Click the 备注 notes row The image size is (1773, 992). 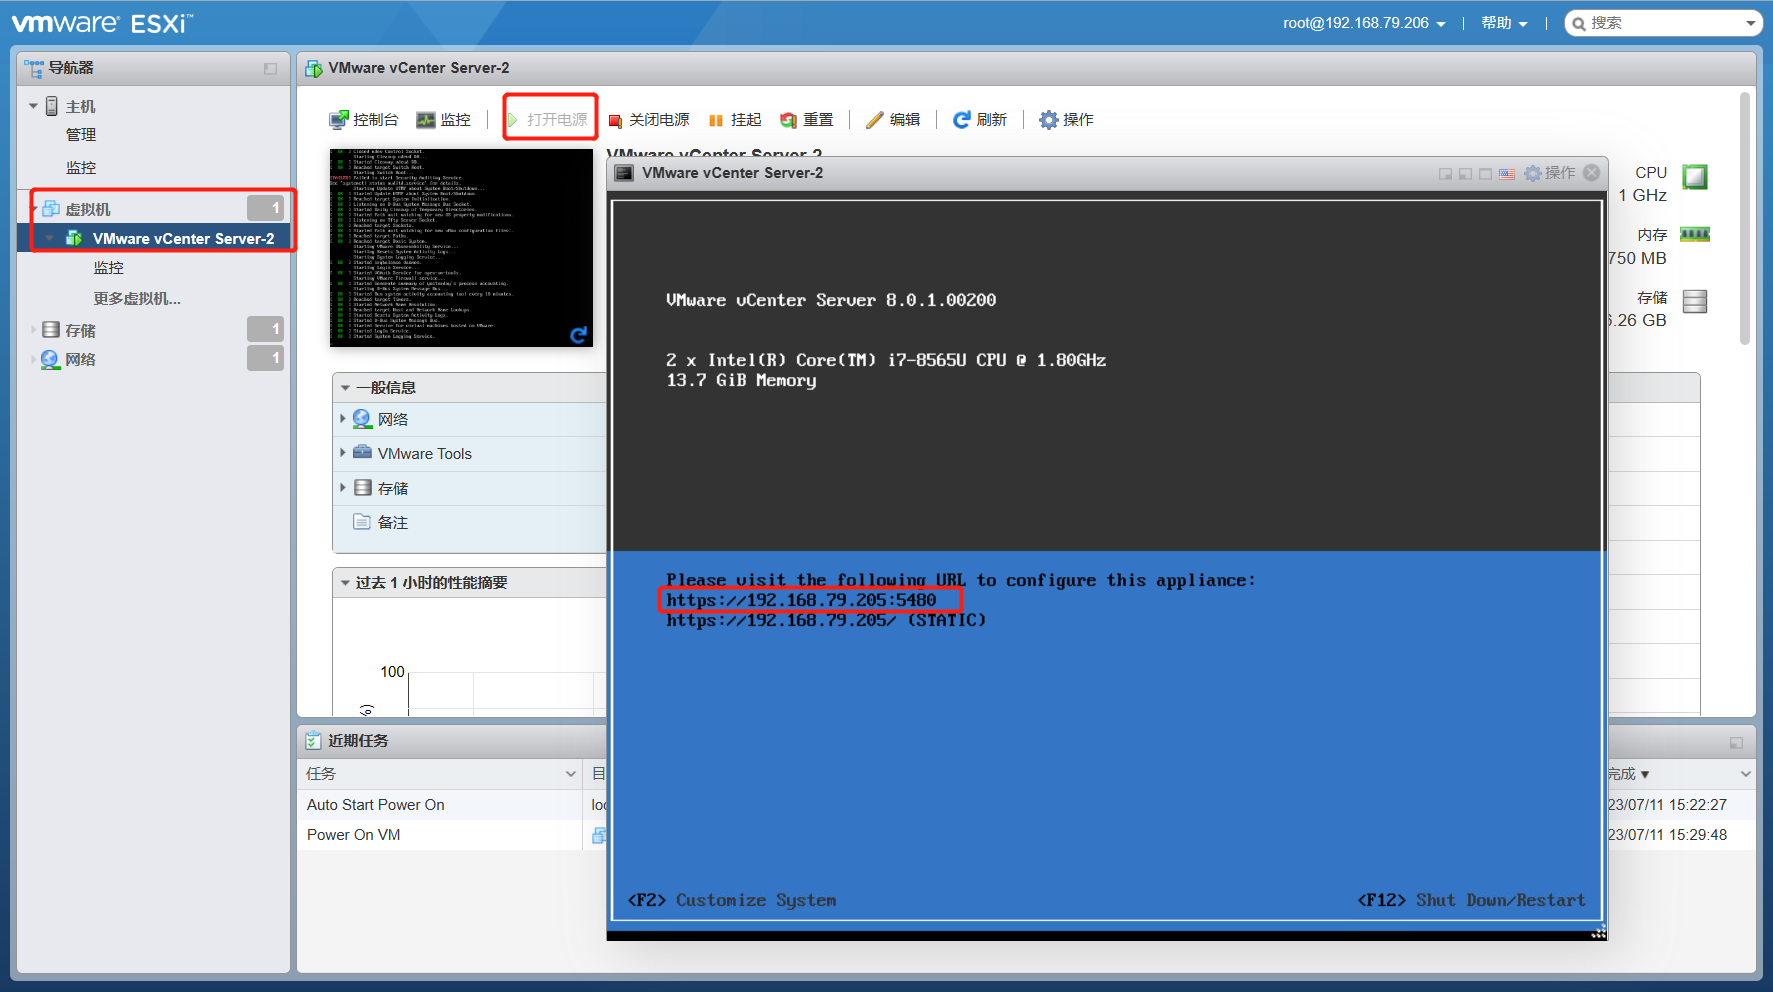[x=470, y=523]
